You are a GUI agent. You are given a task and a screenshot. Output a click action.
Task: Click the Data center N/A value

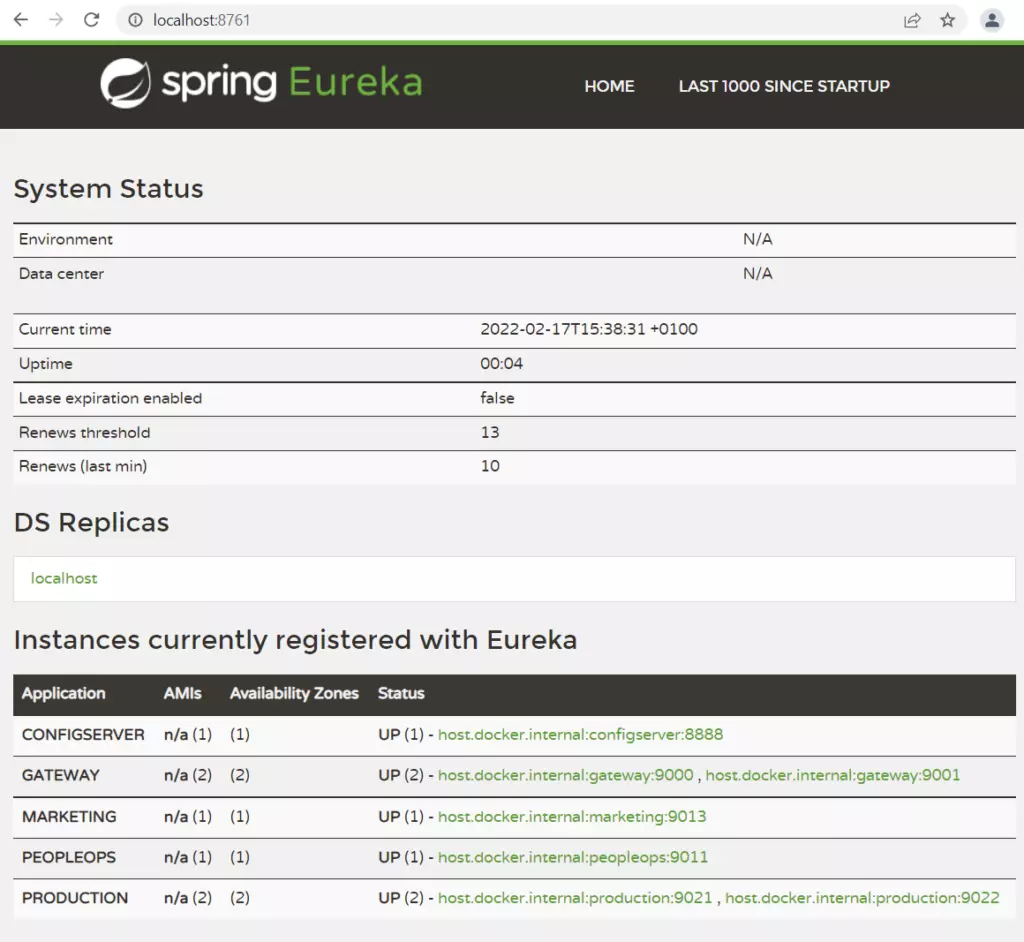[x=758, y=273]
